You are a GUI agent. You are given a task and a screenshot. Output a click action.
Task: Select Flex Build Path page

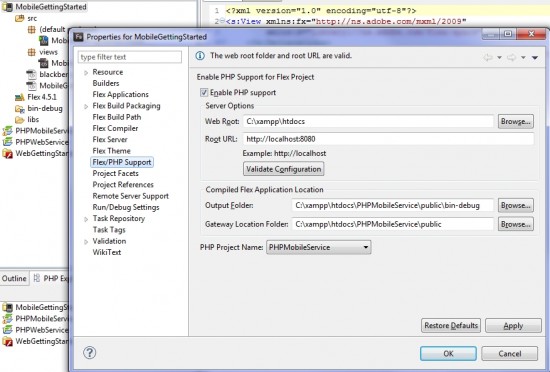pos(117,117)
